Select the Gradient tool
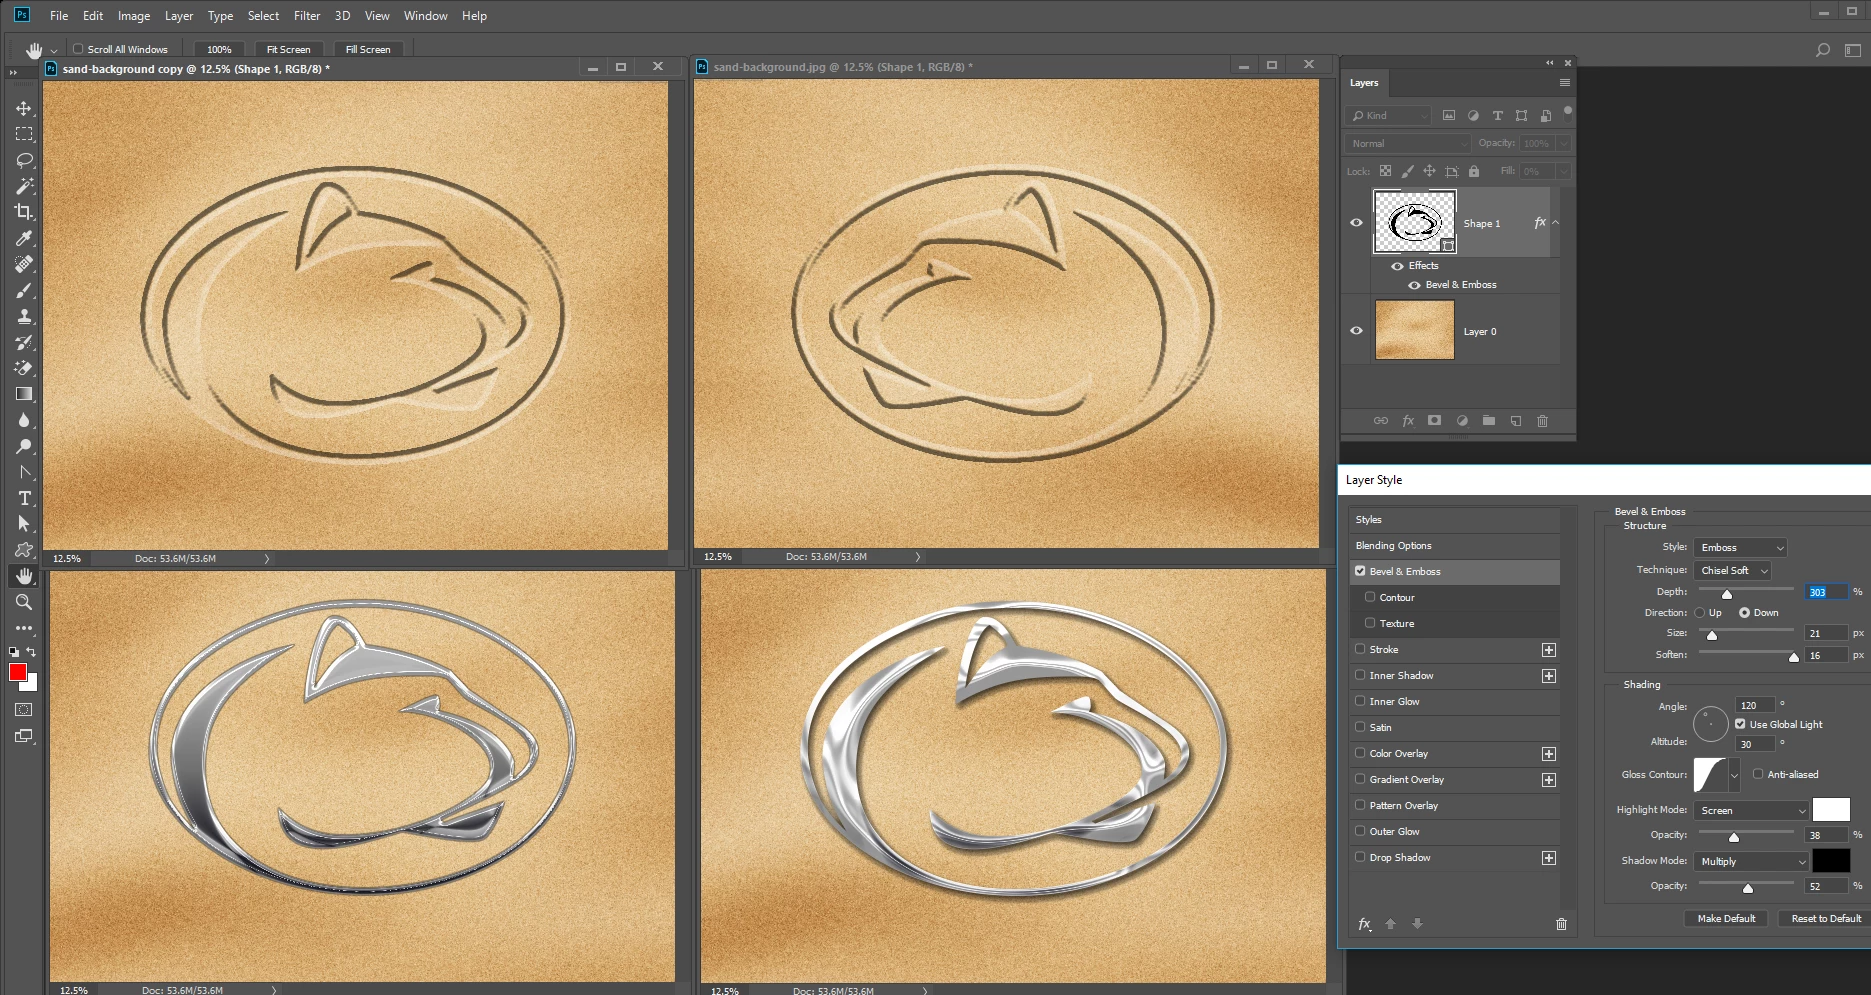Image resolution: width=1871 pixels, height=995 pixels. (24, 394)
